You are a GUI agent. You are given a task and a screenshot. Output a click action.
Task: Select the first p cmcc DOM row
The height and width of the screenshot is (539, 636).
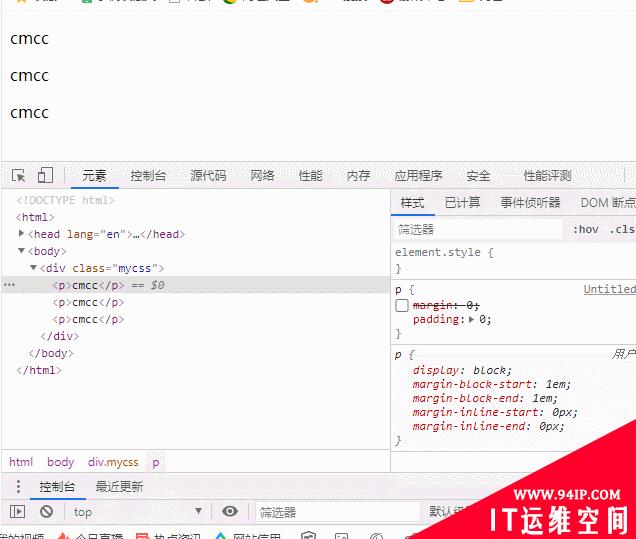pyautogui.click(x=196, y=285)
